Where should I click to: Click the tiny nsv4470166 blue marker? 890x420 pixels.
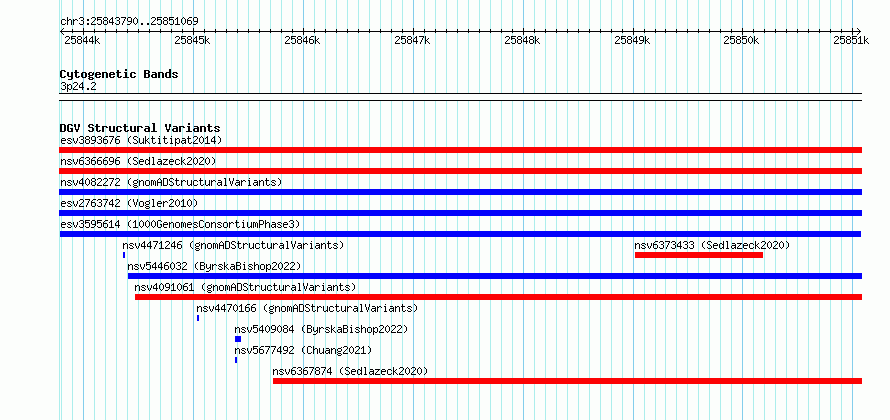coord(198,318)
